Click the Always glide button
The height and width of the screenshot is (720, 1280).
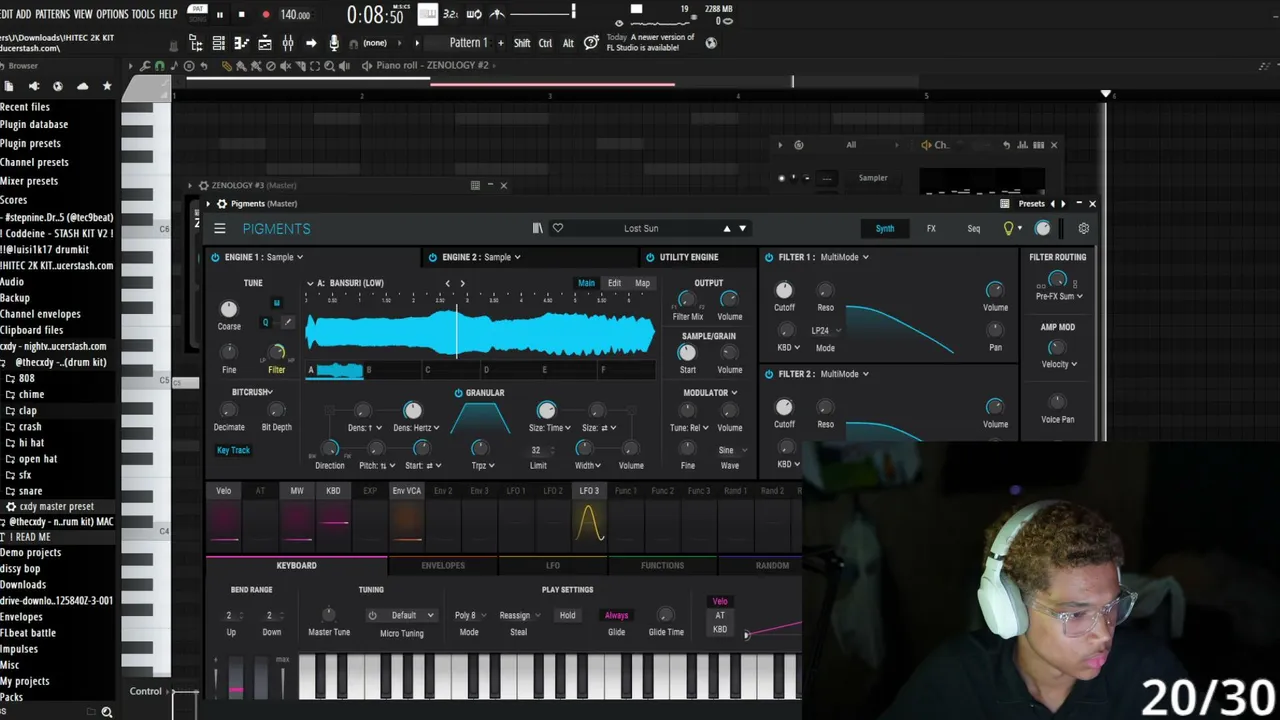pos(616,616)
